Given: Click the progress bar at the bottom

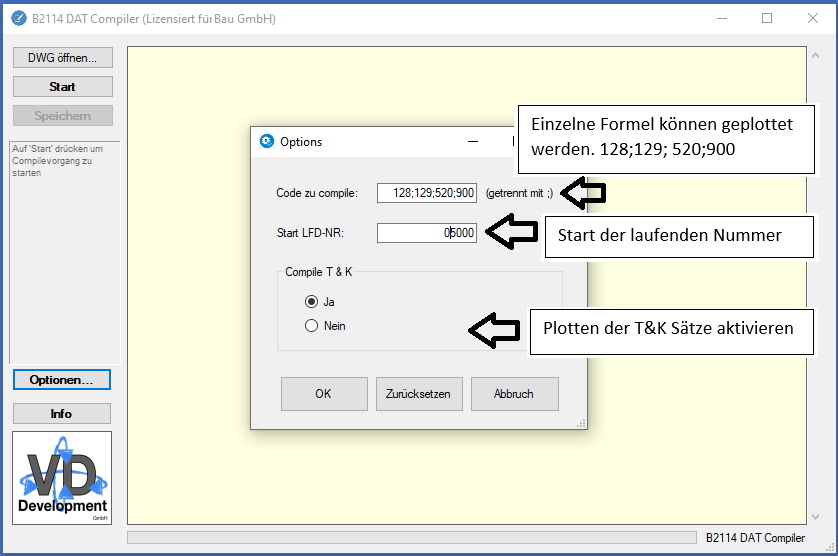Looking at the screenshot, I should pyautogui.click(x=411, y=538).
